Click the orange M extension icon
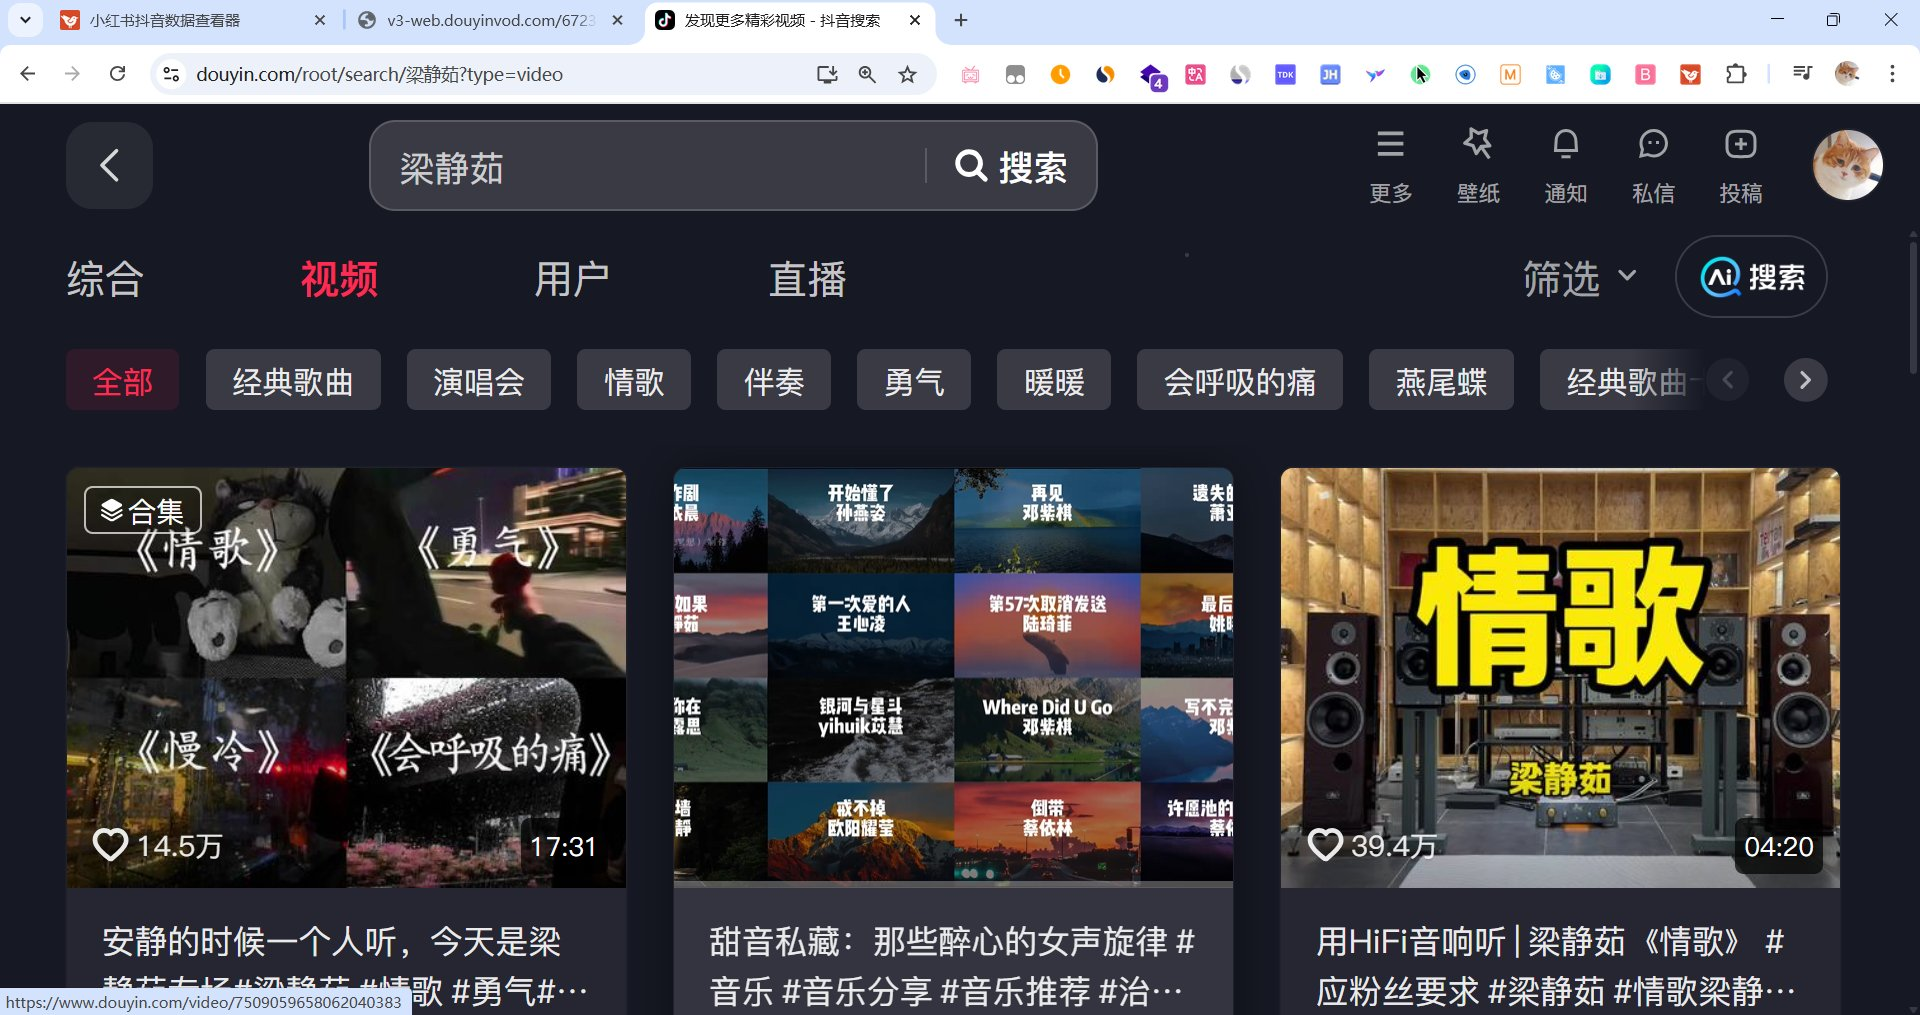This screenshot has width=1920, height=1015. click(x=1510, y=74)
